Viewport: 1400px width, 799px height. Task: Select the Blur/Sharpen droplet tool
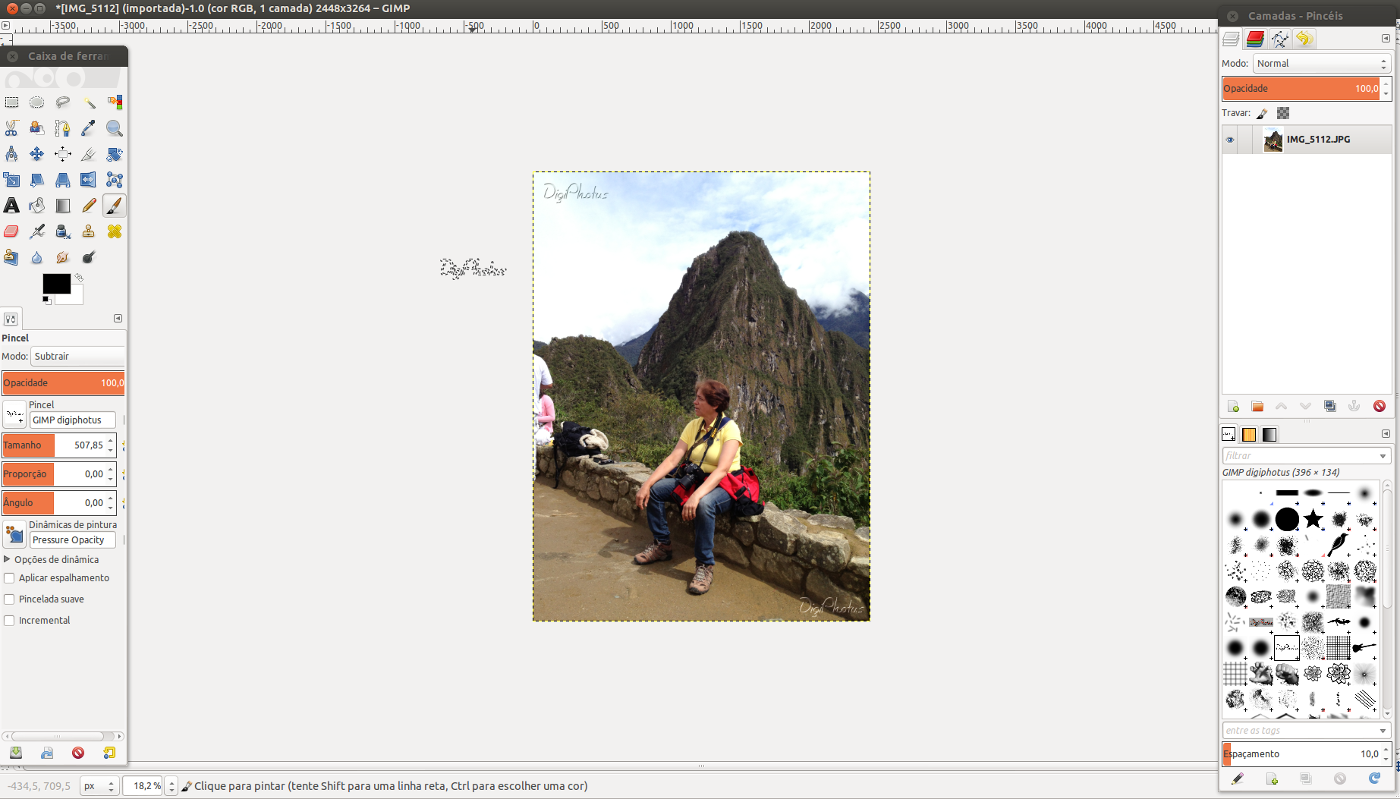coord(37,258)
